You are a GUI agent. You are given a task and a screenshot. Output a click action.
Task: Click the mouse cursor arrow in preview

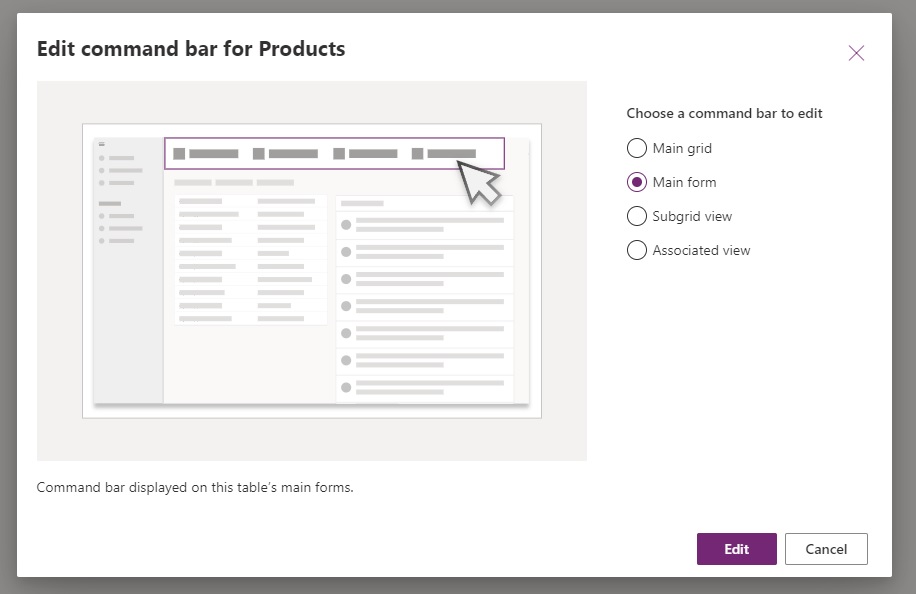[x=478, y=183]
